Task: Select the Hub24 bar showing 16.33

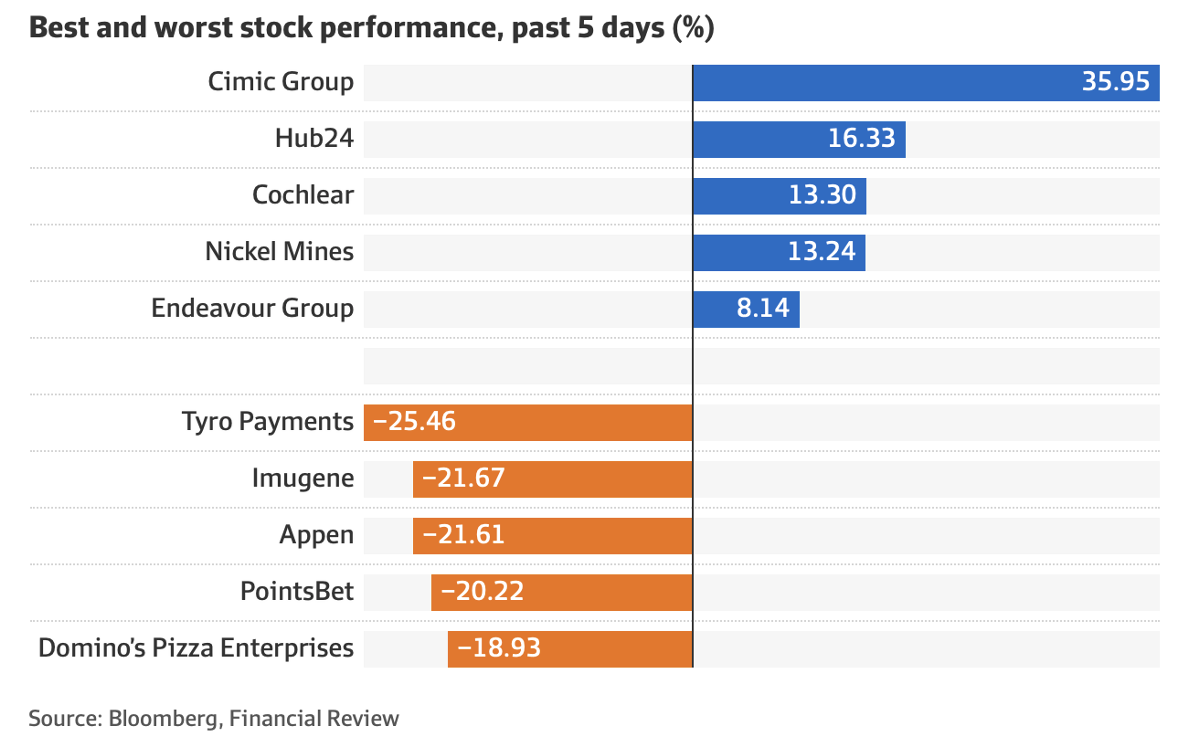Action: pos(799,138)
